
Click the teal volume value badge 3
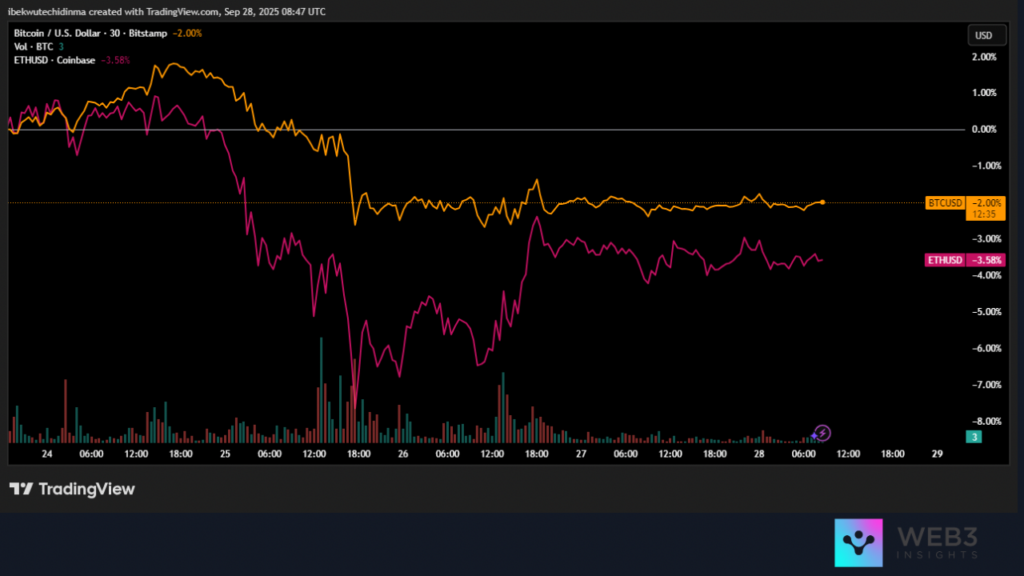[971, 436]
